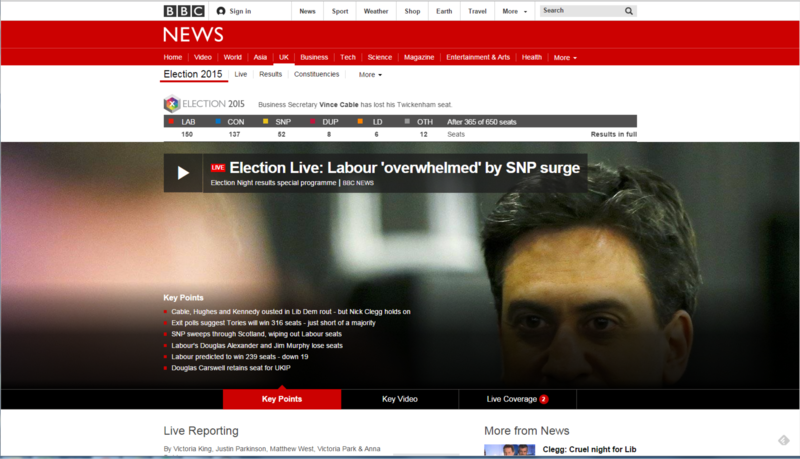Viewport: 800px width, 459px height.
Task: Open Weather in the top bar
Action: click(x=376, y=11)
